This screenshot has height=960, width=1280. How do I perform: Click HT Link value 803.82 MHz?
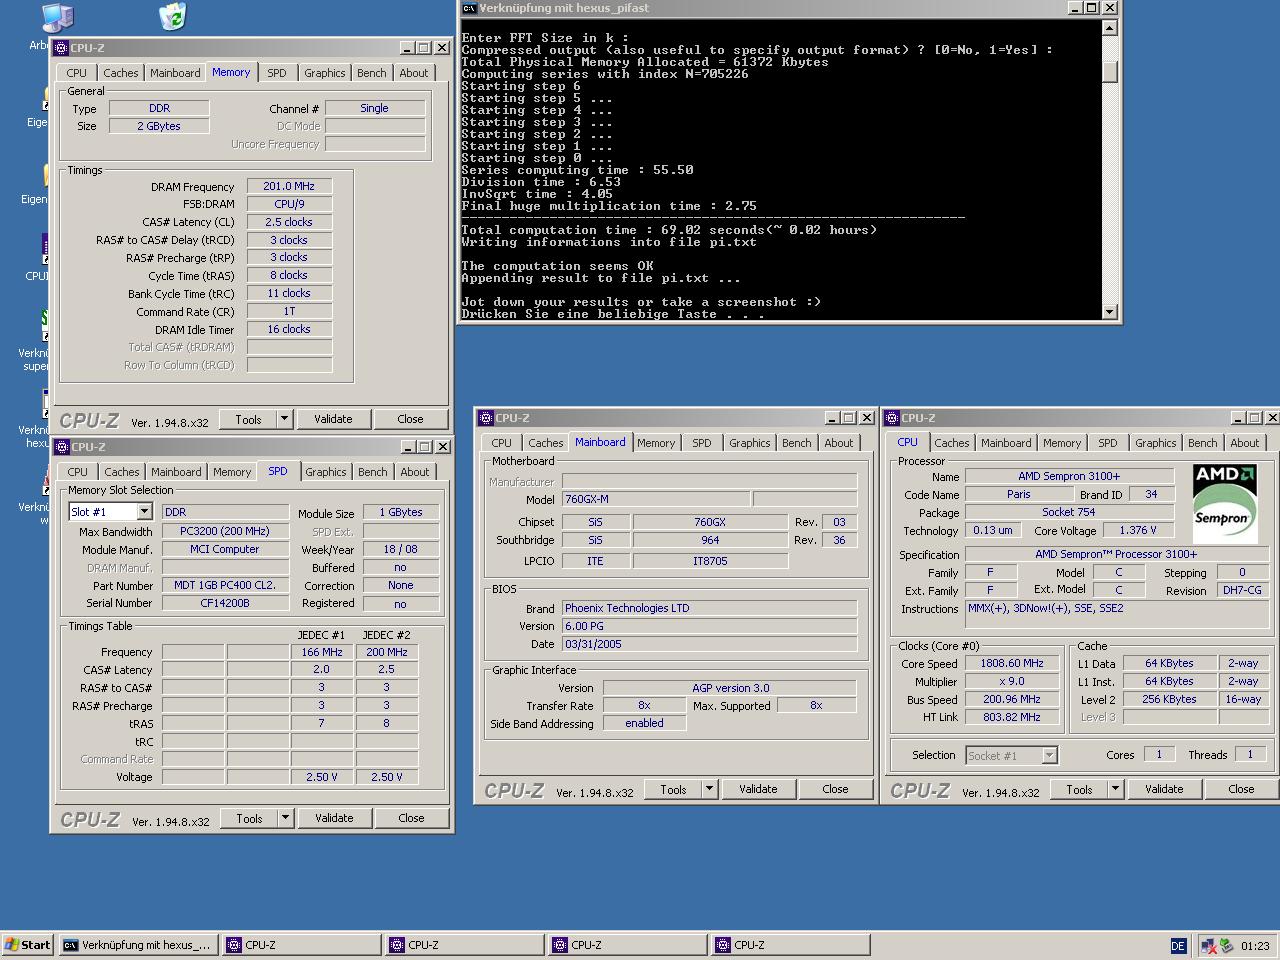tap(1012, 717)
